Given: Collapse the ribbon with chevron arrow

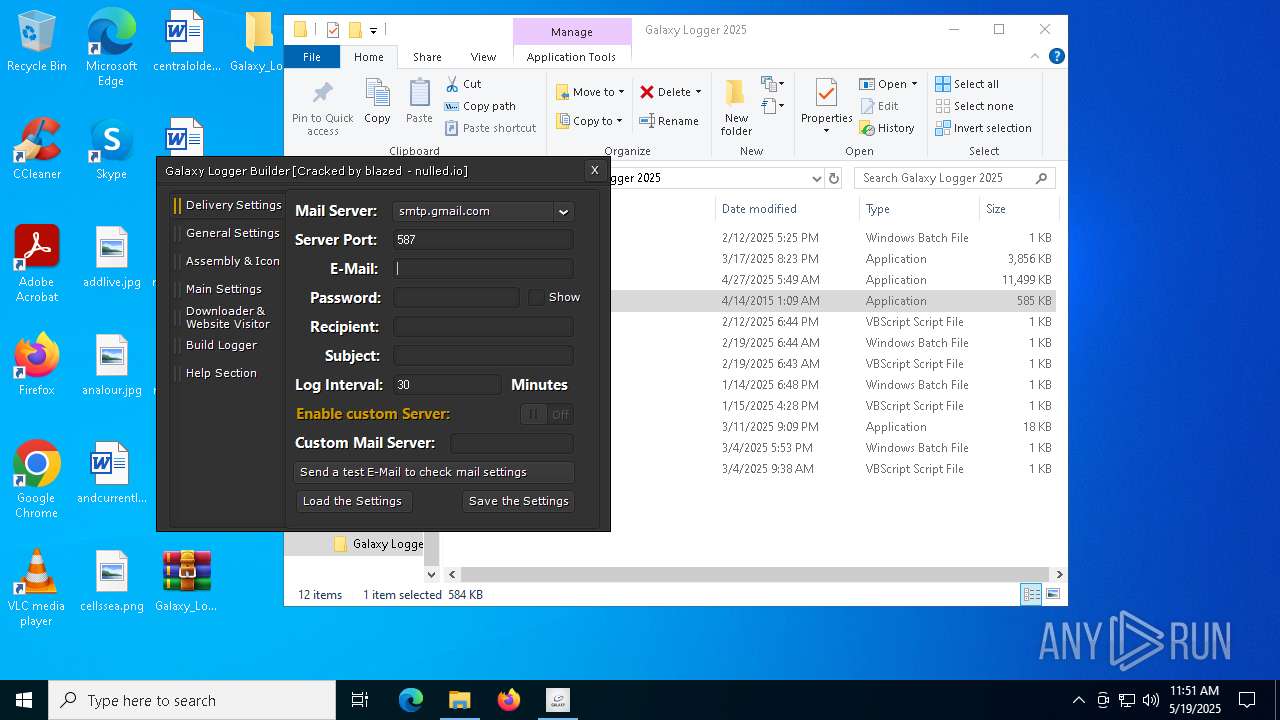Looking at the screenshot, I should click(1034, 57).
